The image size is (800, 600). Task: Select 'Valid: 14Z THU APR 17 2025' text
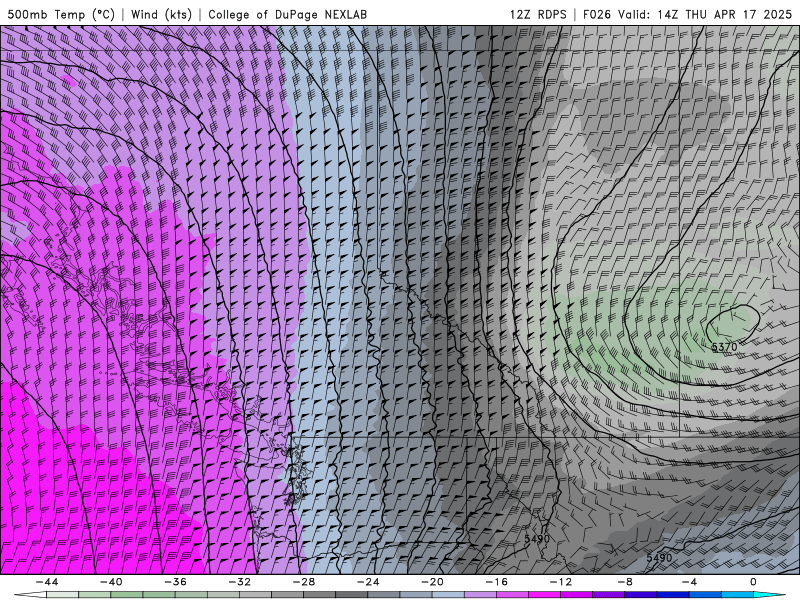[x=705, y=14]
